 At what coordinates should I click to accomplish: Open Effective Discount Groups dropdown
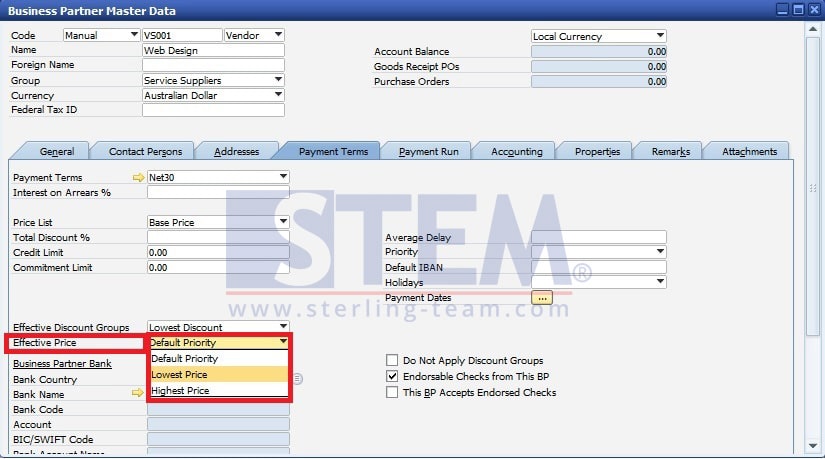[283, 326]
